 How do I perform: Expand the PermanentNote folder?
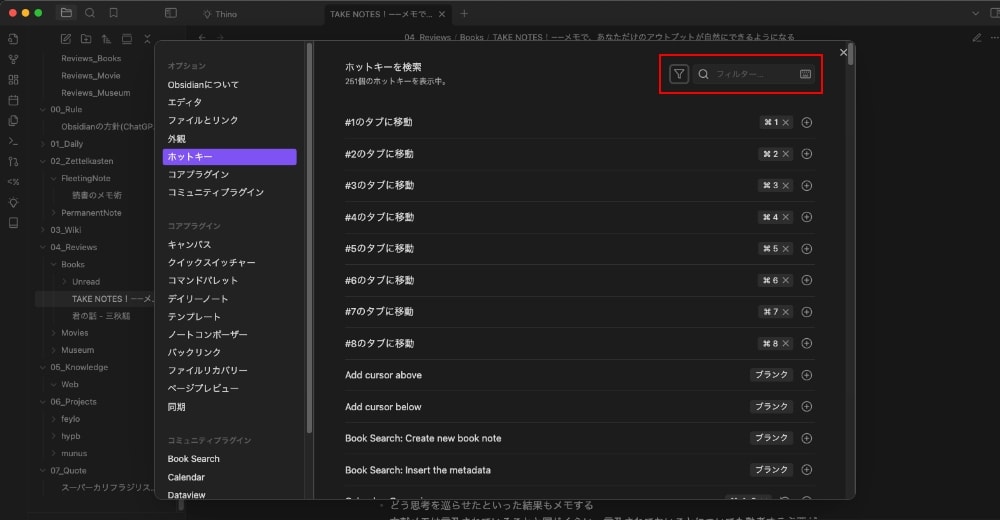coord(54,213)
